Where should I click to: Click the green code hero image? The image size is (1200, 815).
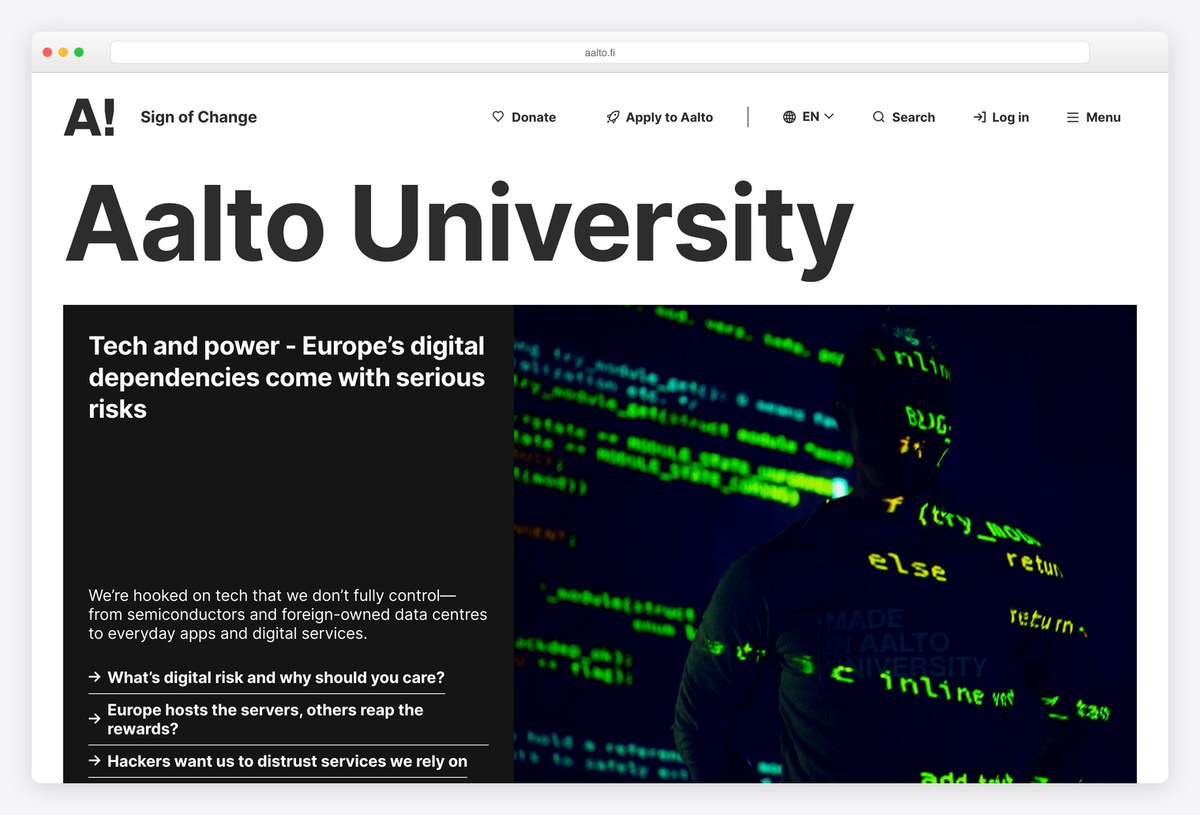click(825, 544)
